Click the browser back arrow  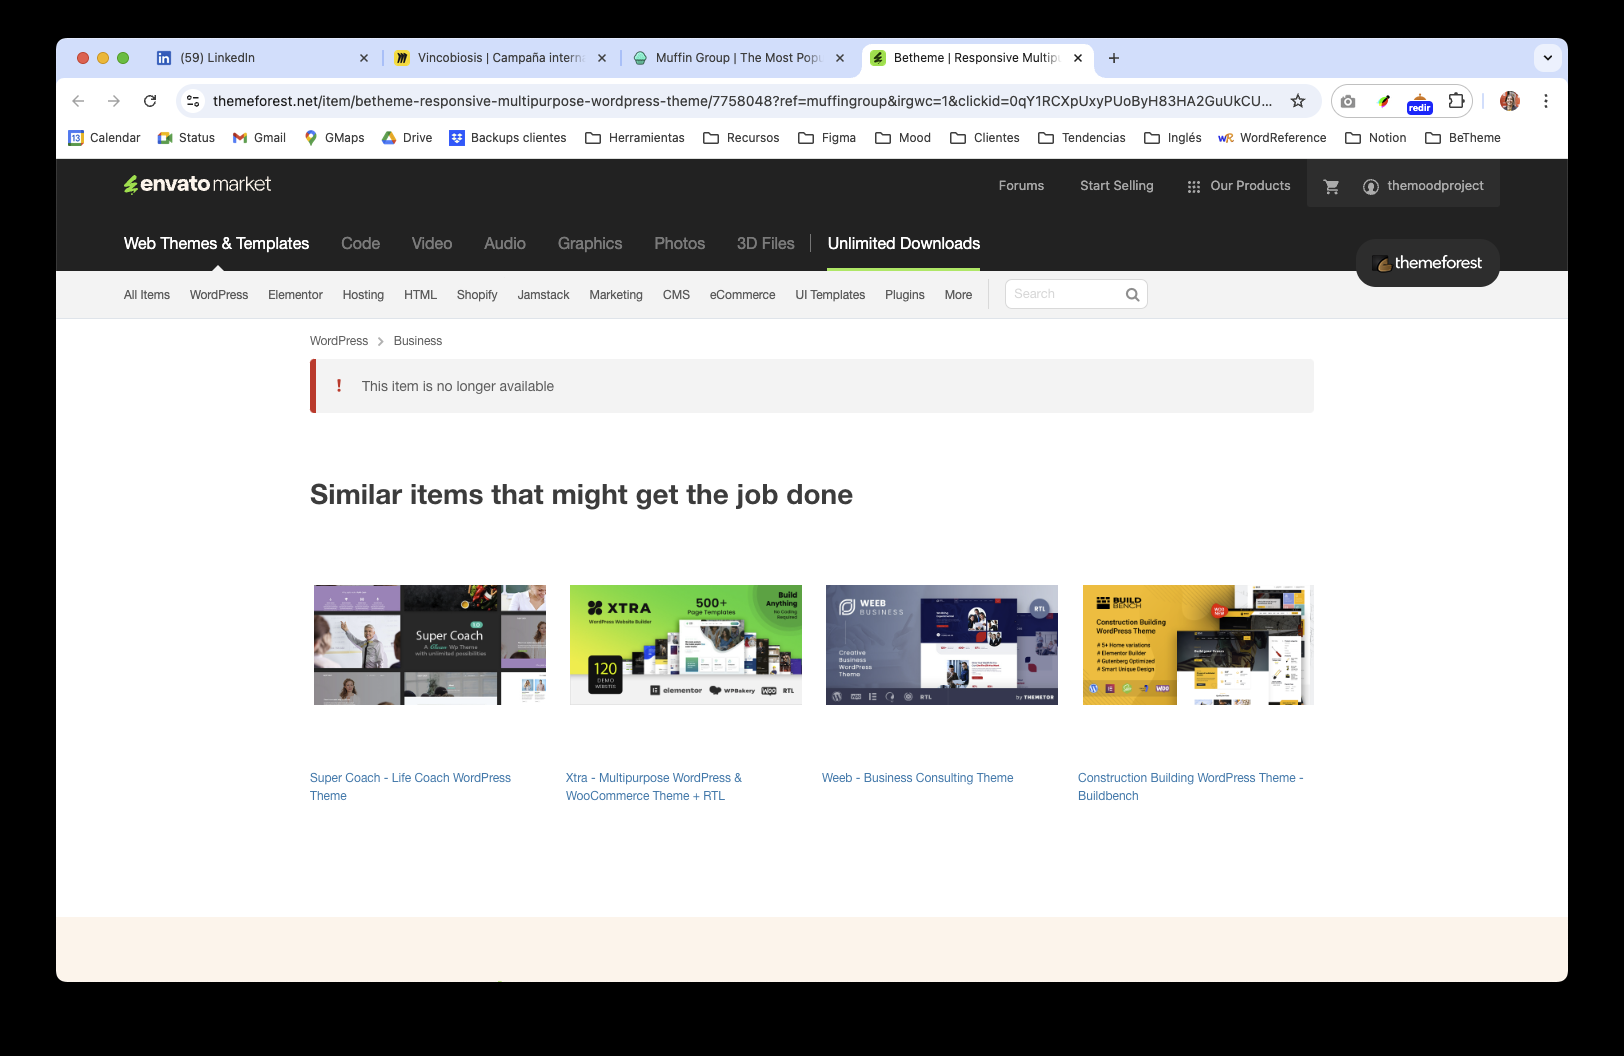tap(78, 101)
